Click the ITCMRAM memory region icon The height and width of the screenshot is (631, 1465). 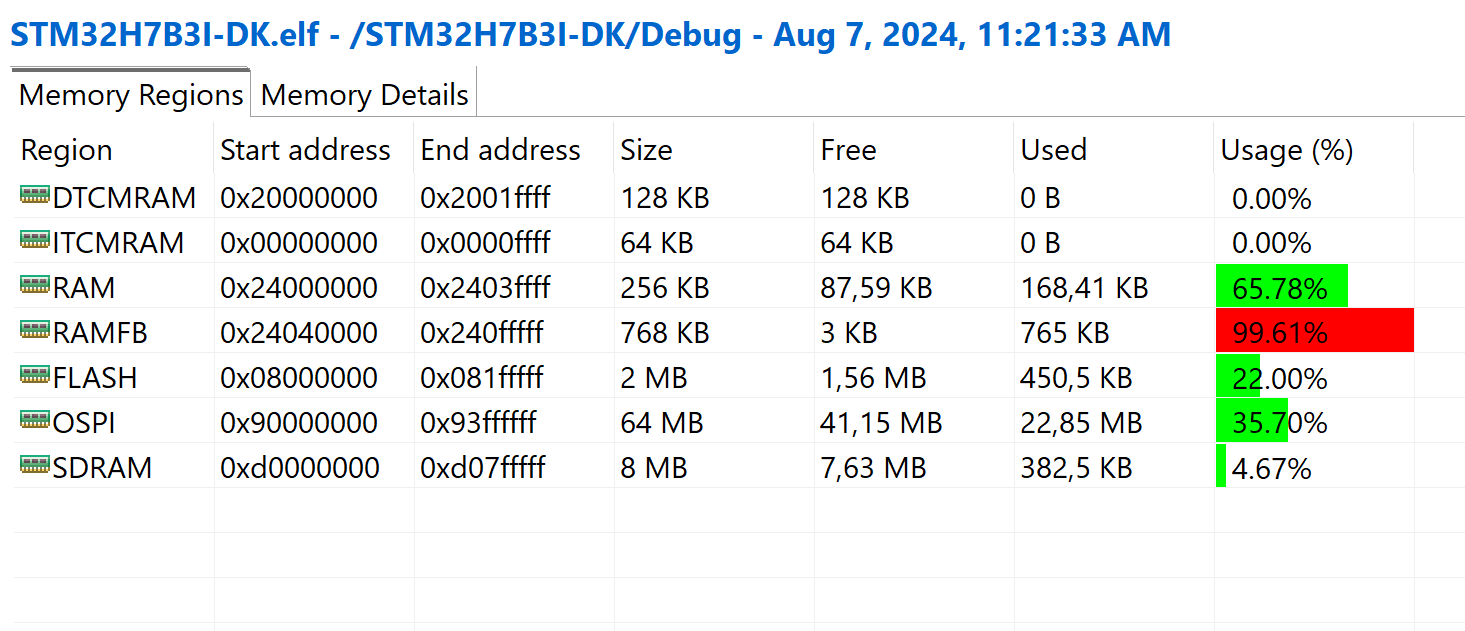tap(35, 241)
